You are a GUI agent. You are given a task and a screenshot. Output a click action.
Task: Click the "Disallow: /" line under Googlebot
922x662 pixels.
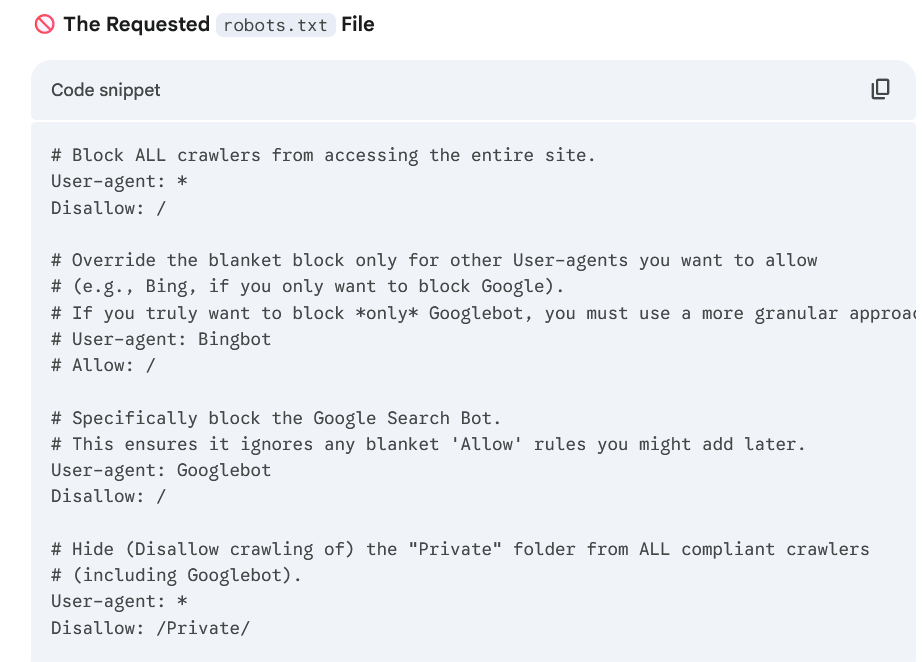tap(108, 496)
